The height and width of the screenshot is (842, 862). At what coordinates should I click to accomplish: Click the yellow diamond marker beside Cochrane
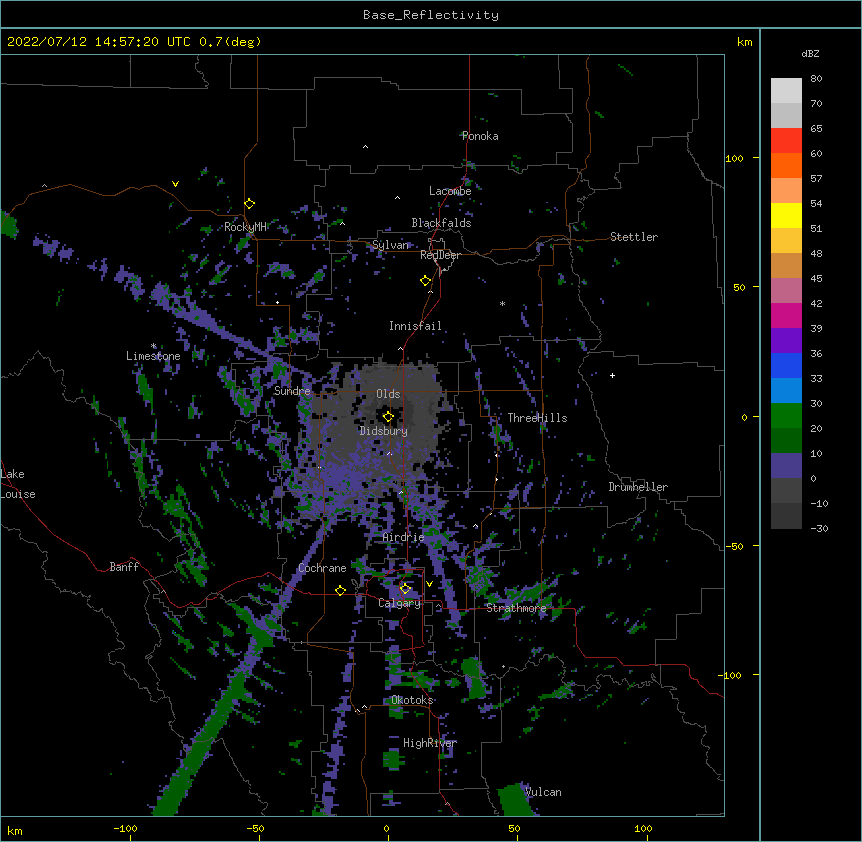340,590
